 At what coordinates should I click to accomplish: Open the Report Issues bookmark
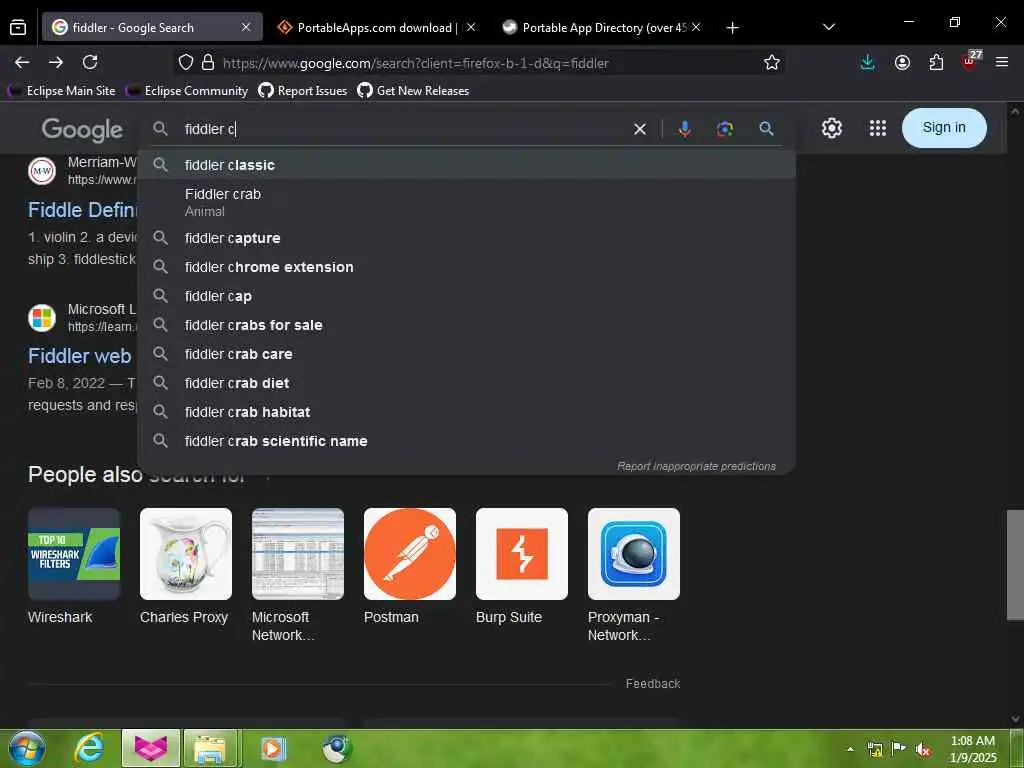tap(303, 91)
